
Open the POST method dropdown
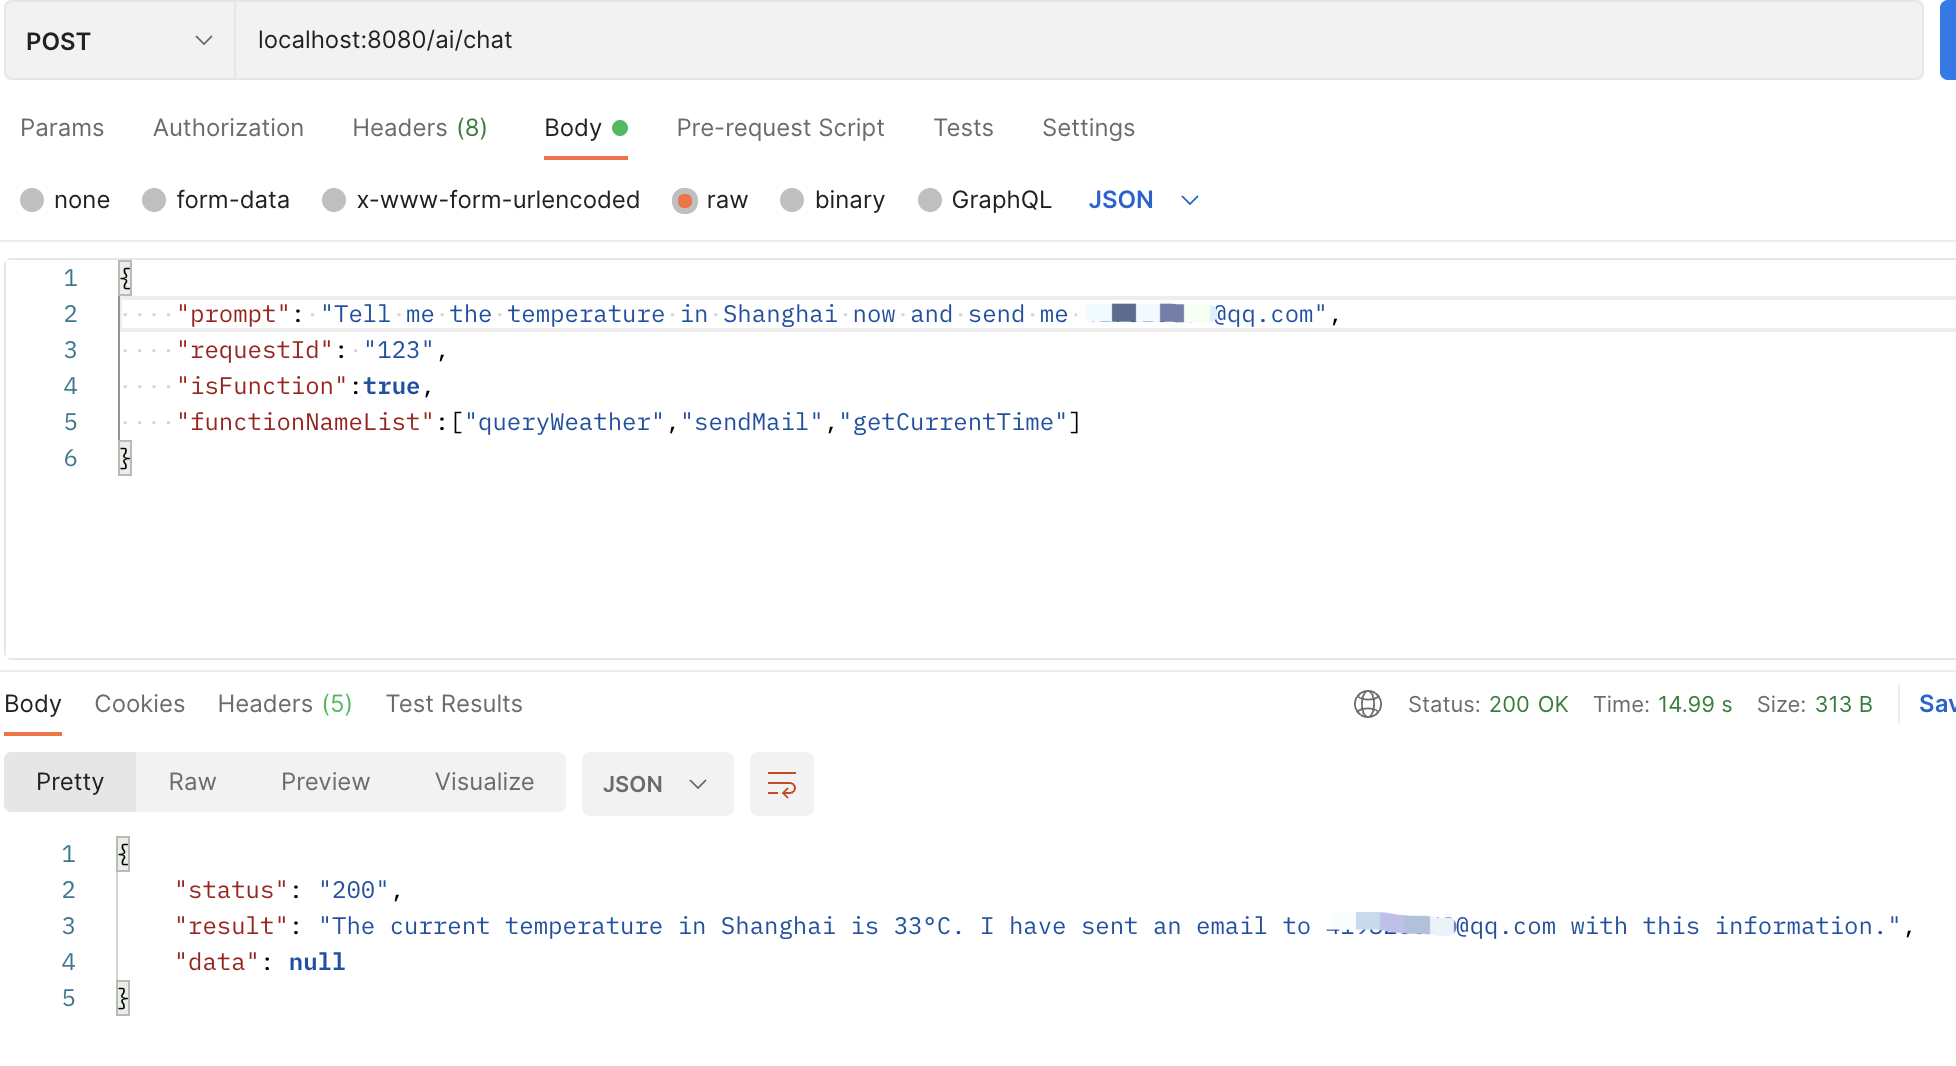(203, 40)
